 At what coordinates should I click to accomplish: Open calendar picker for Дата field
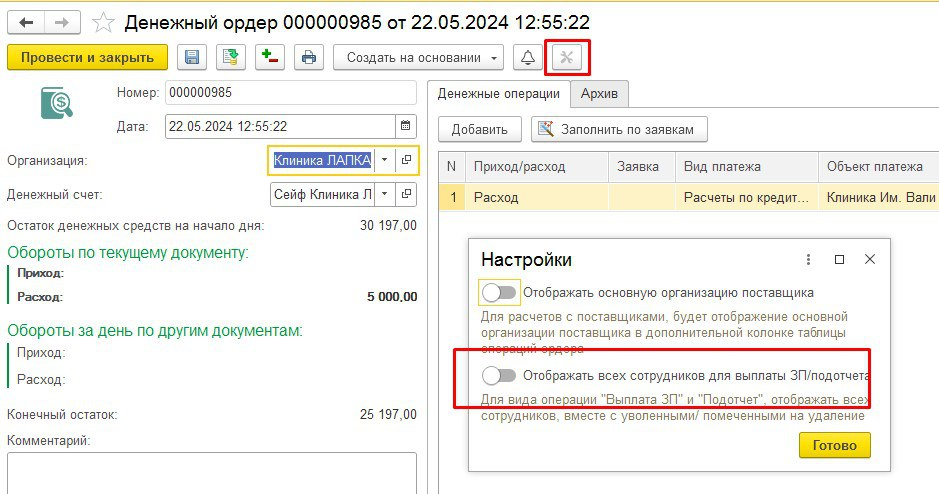[405, 126]
